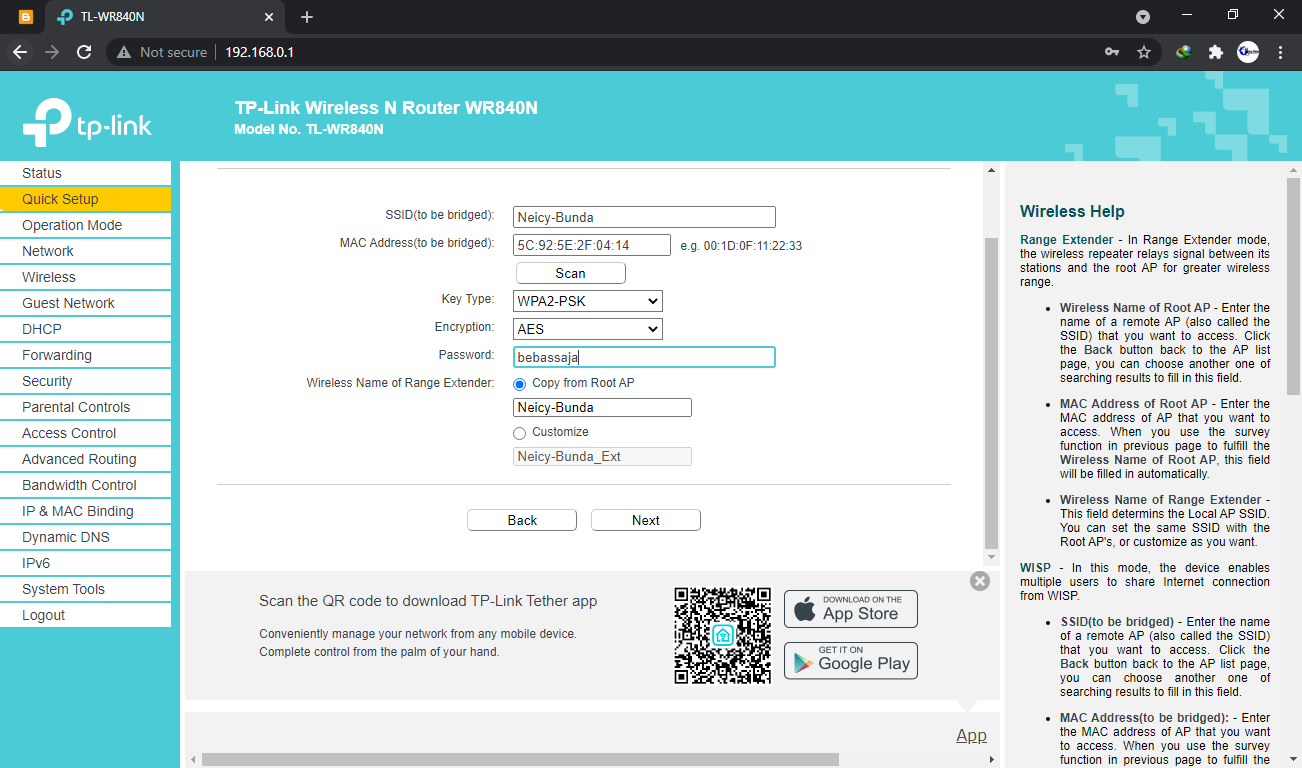
Task: Click the browser back arrow
Action: click(20, 52)
